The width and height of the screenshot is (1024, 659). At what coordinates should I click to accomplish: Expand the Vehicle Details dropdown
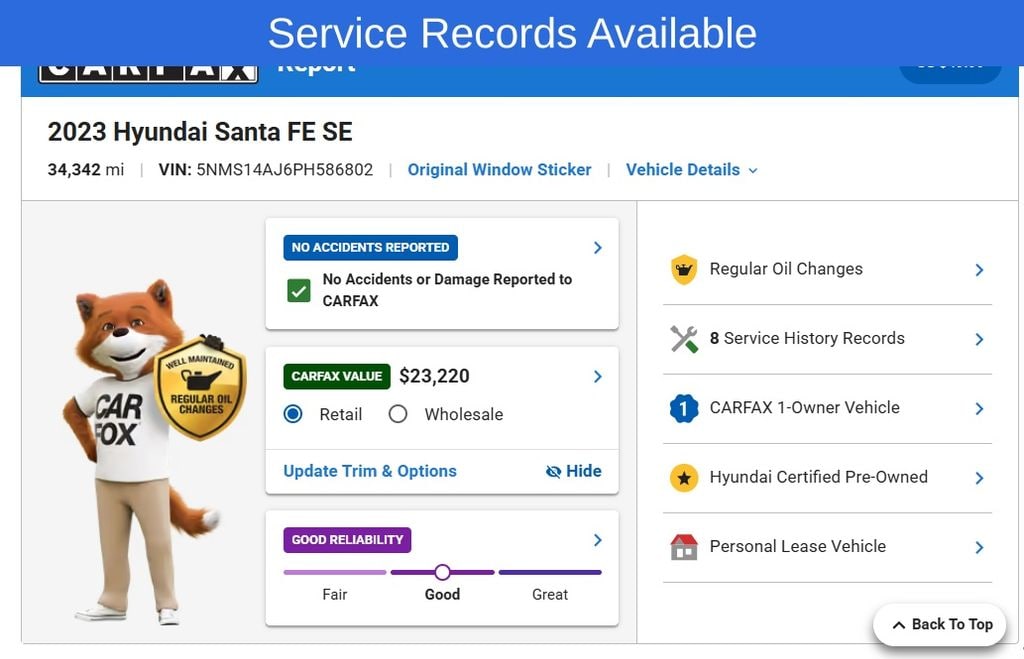692,170
